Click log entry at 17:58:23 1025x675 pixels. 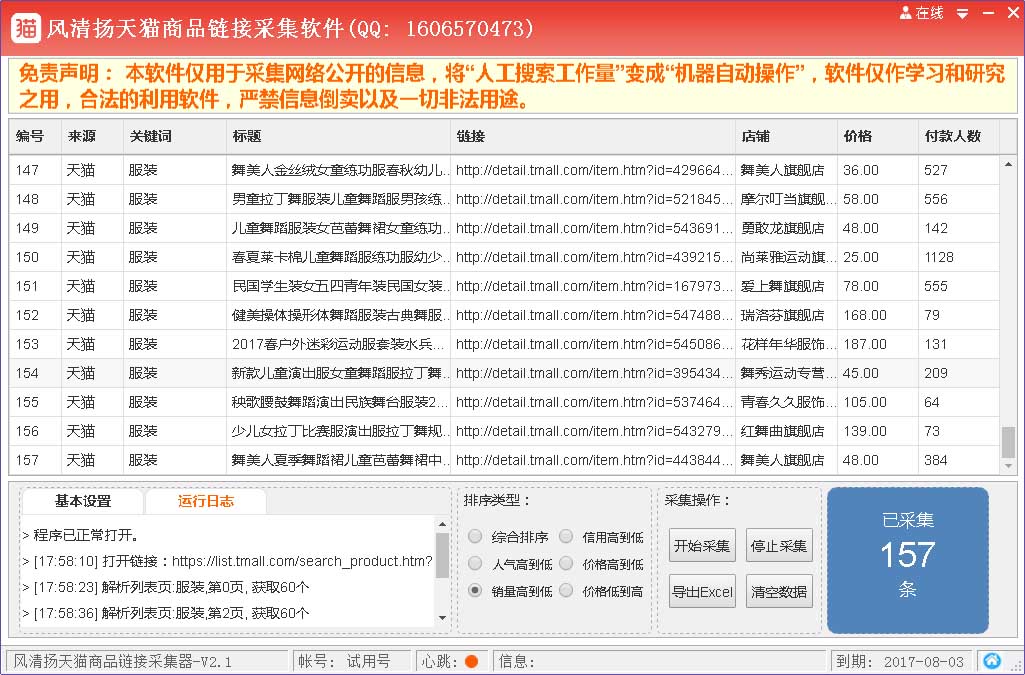click(x=165, y=587)
